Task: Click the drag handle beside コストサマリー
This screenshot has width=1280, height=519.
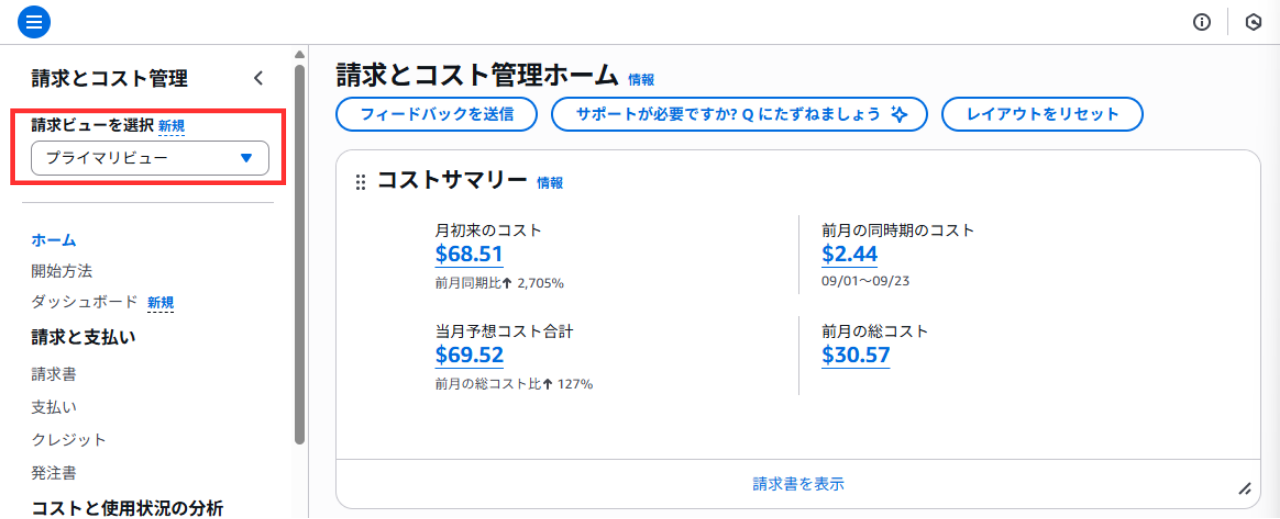Action: [x=361, y=182]
